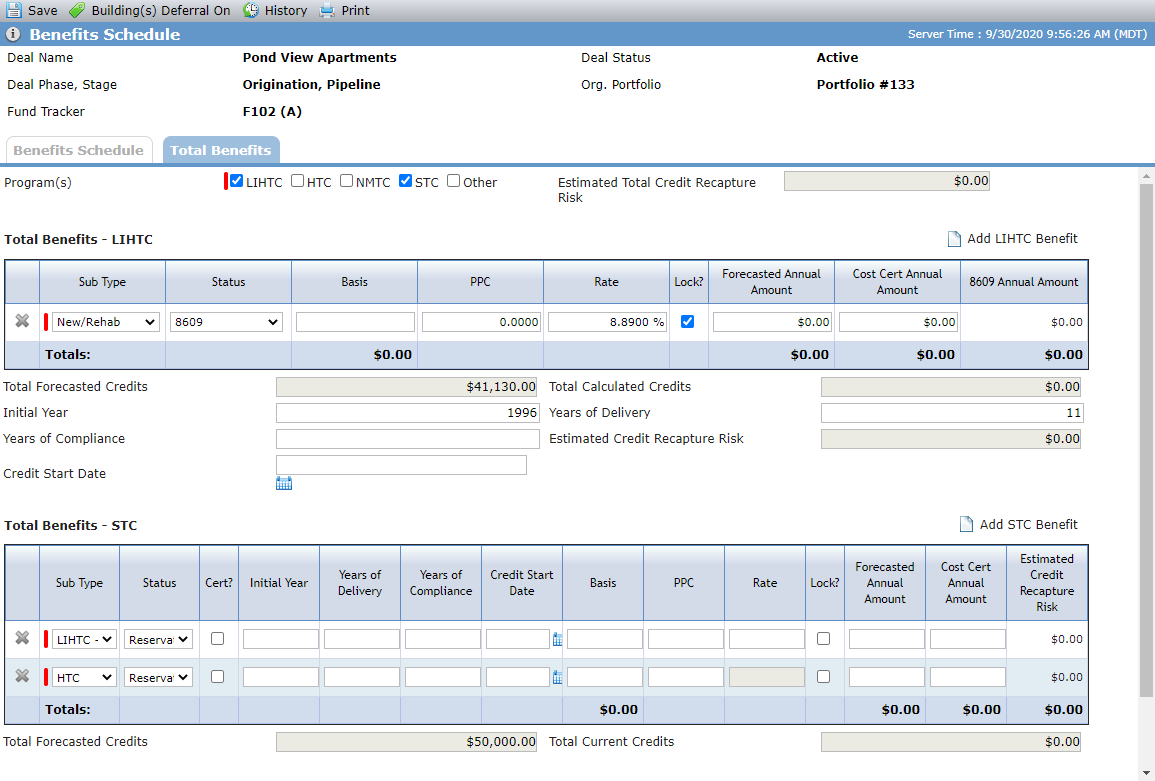Click Years of Delivery field in HTC STC row

tap(362, 677)
